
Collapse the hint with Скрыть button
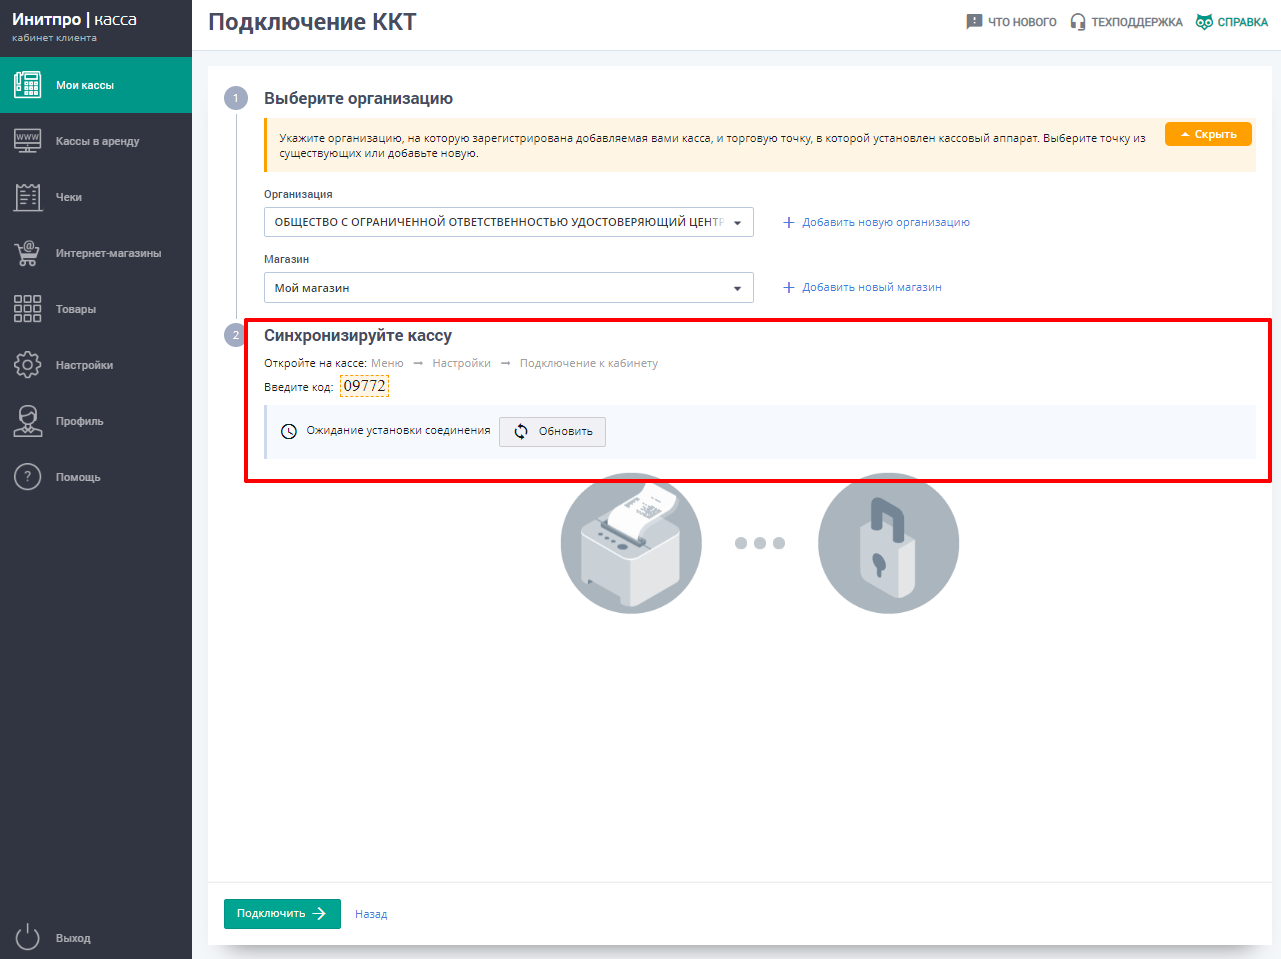1208,134
